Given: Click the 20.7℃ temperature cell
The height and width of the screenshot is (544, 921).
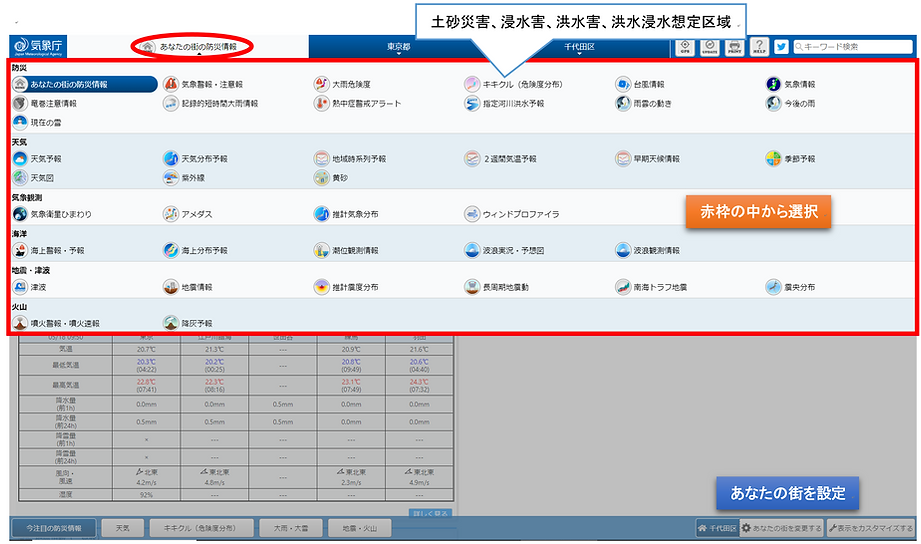Looking at the screenshot, I should (x=146, y=349).
